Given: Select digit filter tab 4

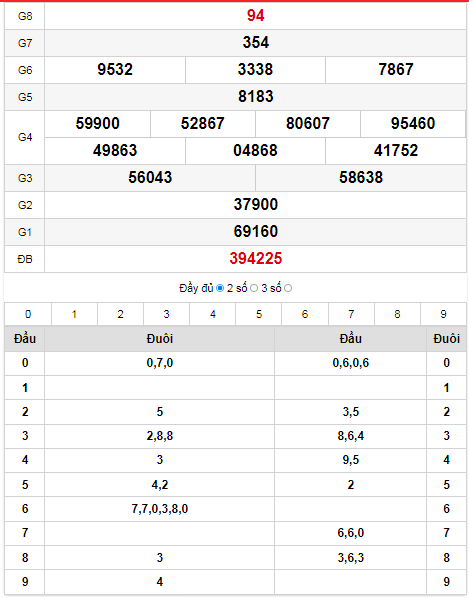Looking at the screenshot, I should (213, 314).
